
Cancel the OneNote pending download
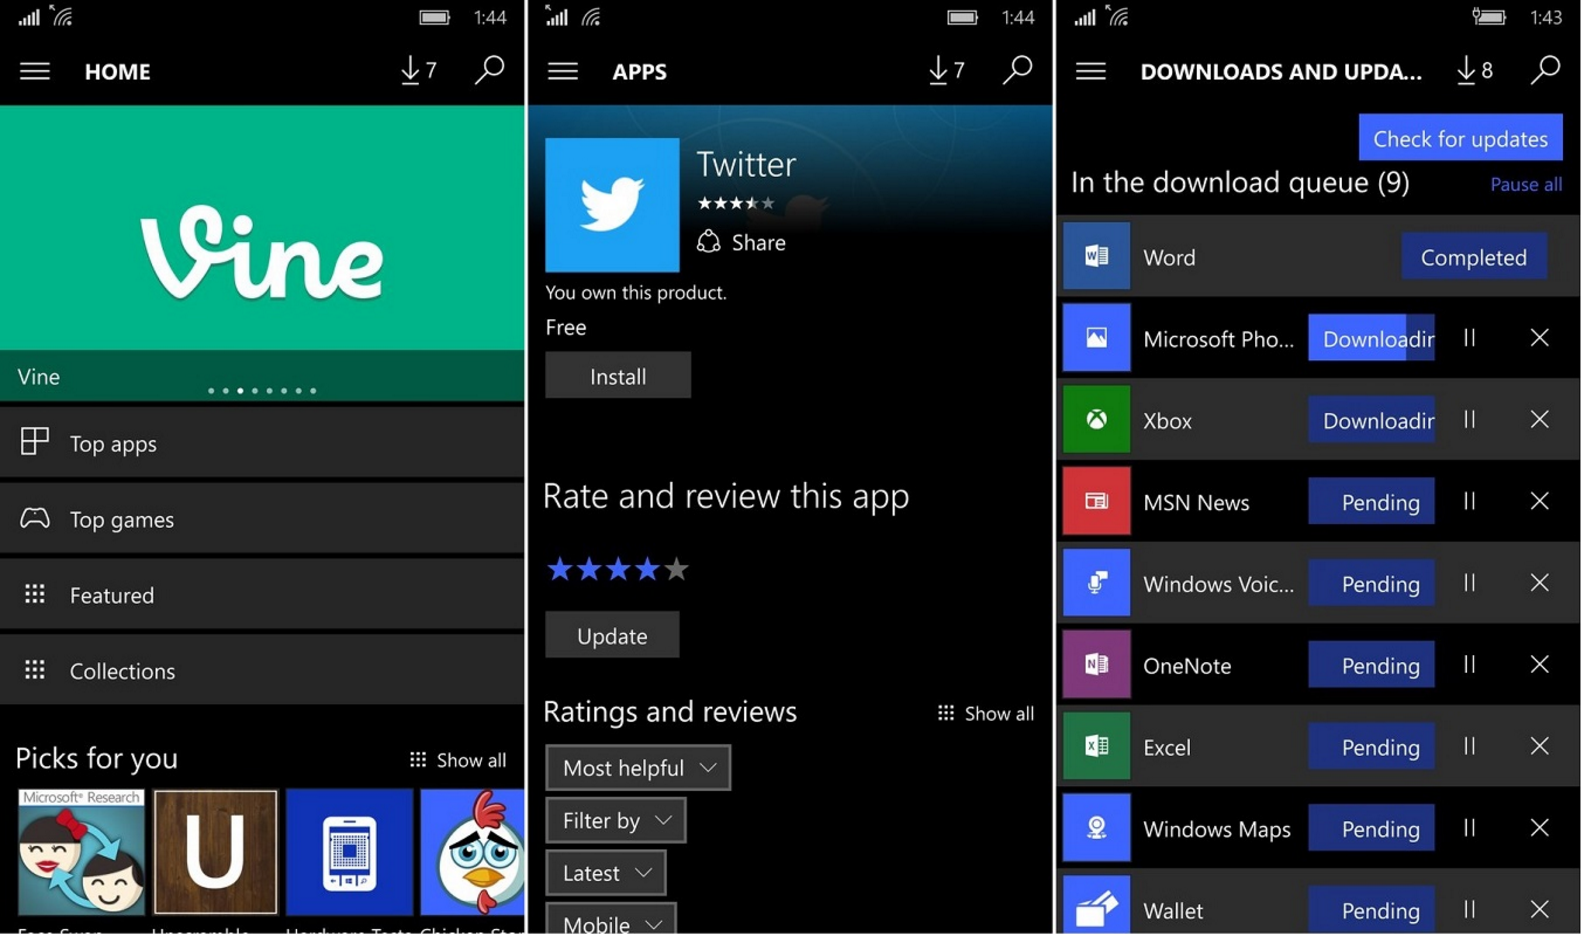pyautogui.click(x=1540, y=665)
